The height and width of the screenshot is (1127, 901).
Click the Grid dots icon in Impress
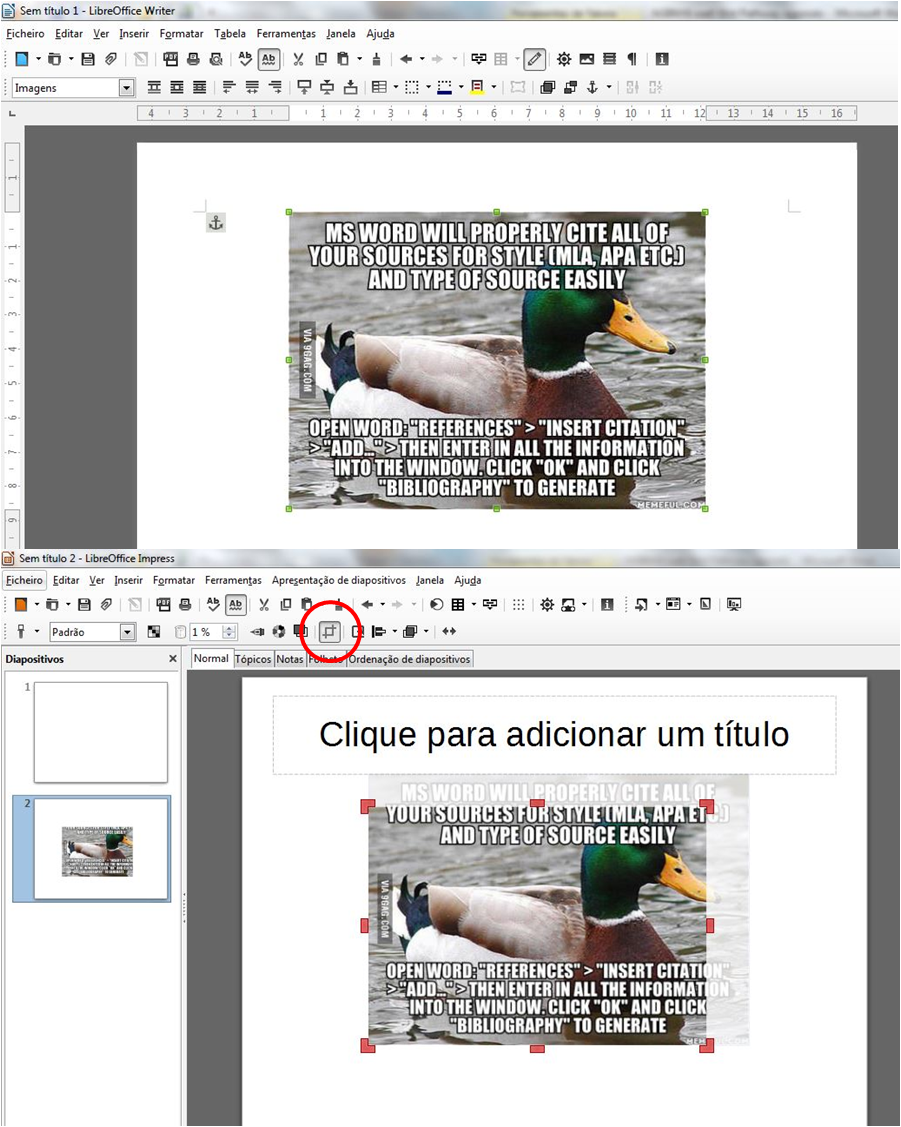[518, 604]
